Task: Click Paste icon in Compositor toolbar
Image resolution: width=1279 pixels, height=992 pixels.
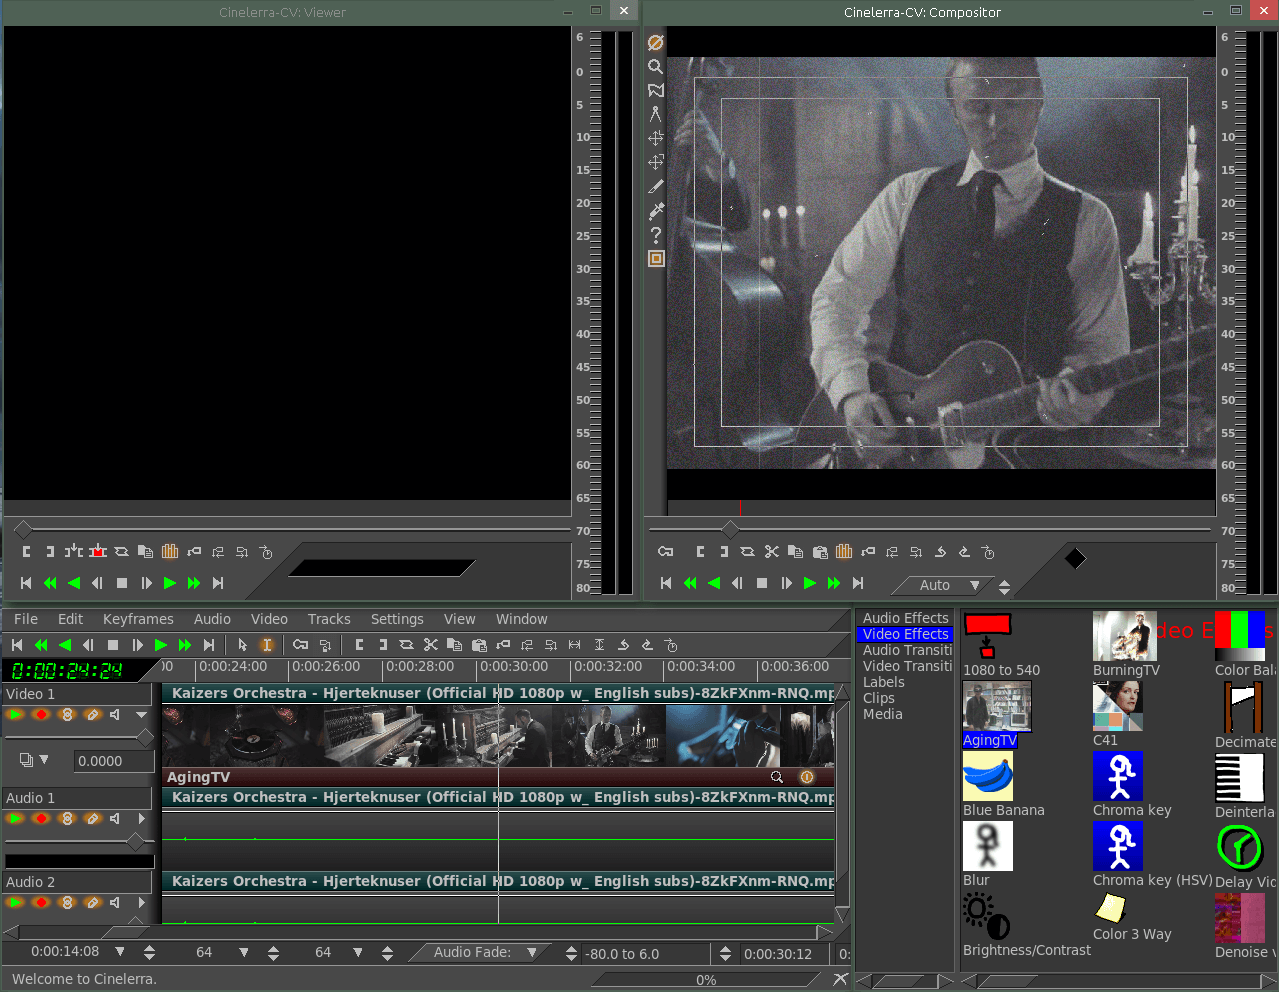Action: (820, 551)
